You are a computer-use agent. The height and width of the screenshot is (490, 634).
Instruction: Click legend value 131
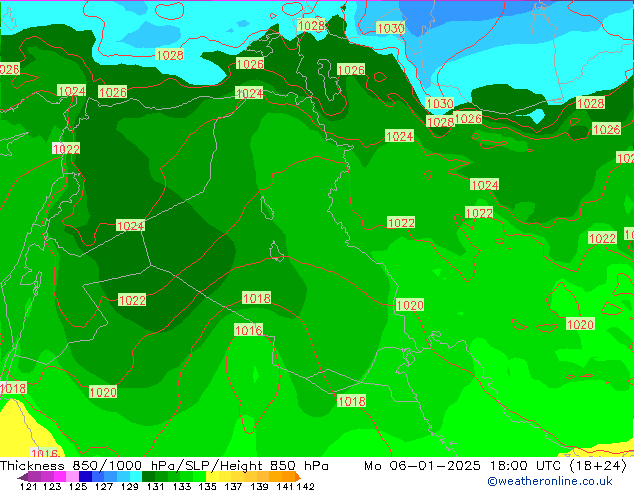155,486
